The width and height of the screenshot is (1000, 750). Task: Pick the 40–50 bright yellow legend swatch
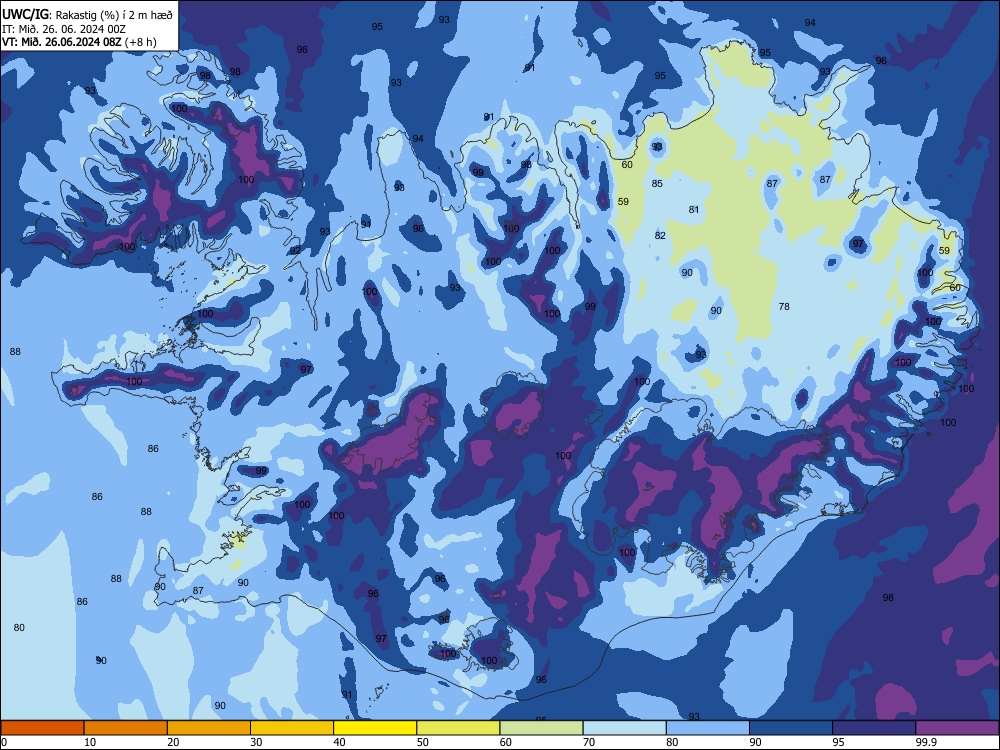[x=375, y=728]
